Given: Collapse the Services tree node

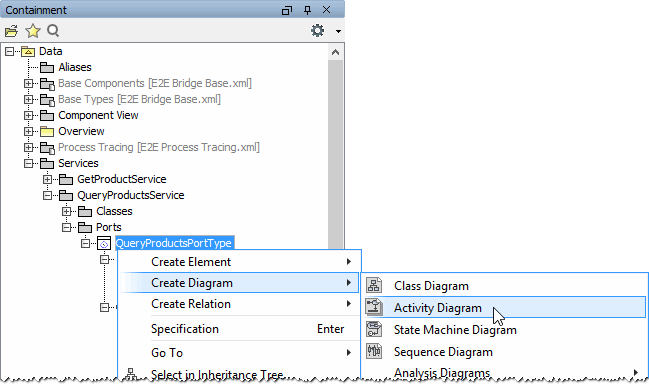Looking at the screenshot, I should pyautogui.click(x=28, y=163).
